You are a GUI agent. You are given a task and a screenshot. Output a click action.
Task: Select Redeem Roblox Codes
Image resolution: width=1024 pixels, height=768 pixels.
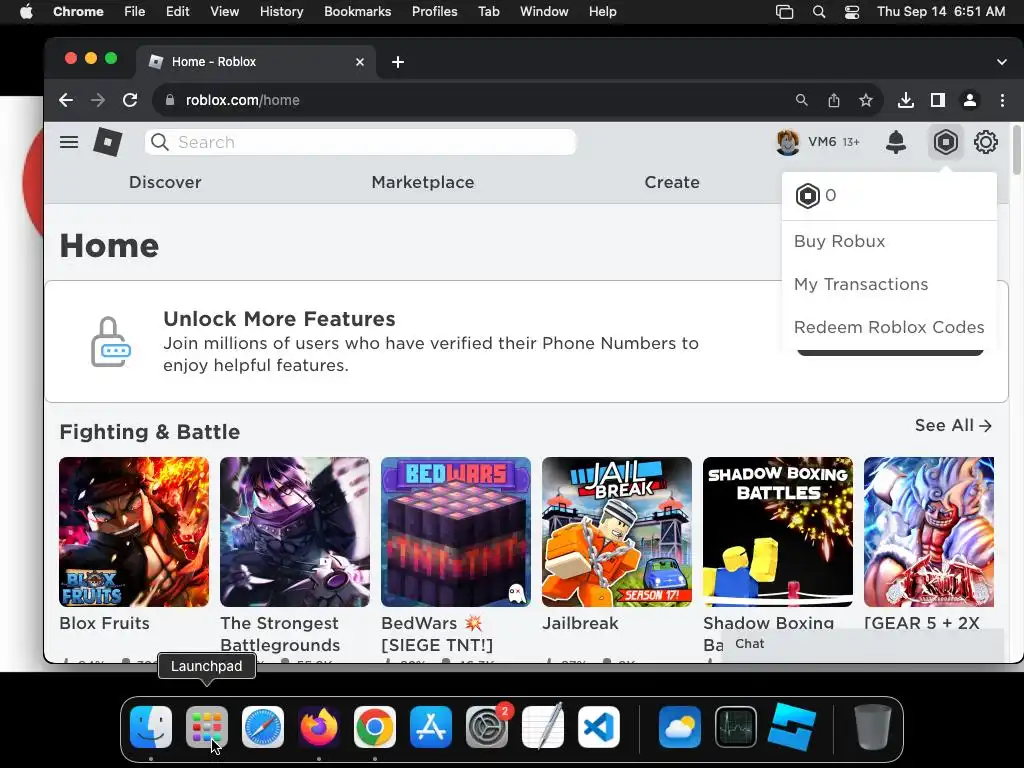click(889, 327)
